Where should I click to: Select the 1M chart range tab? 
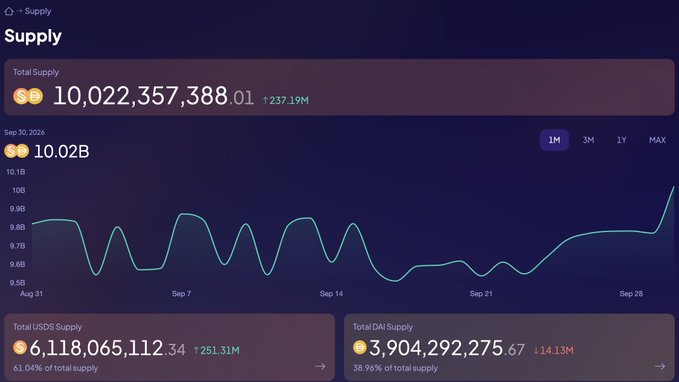554,140
